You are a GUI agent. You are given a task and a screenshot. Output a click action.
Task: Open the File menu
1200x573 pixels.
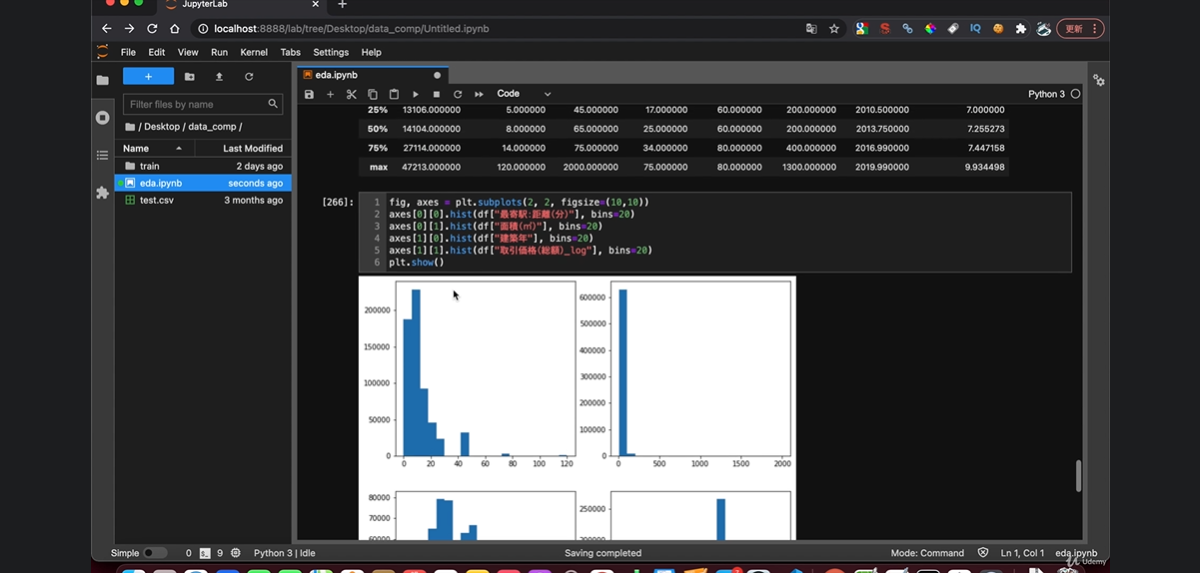pos(128,52)
